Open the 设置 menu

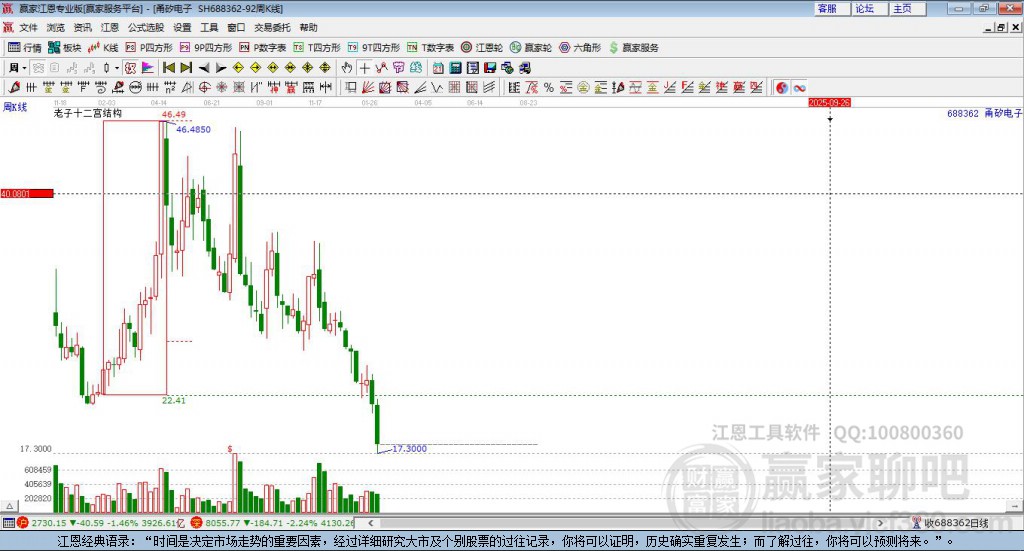coord(182,27)
